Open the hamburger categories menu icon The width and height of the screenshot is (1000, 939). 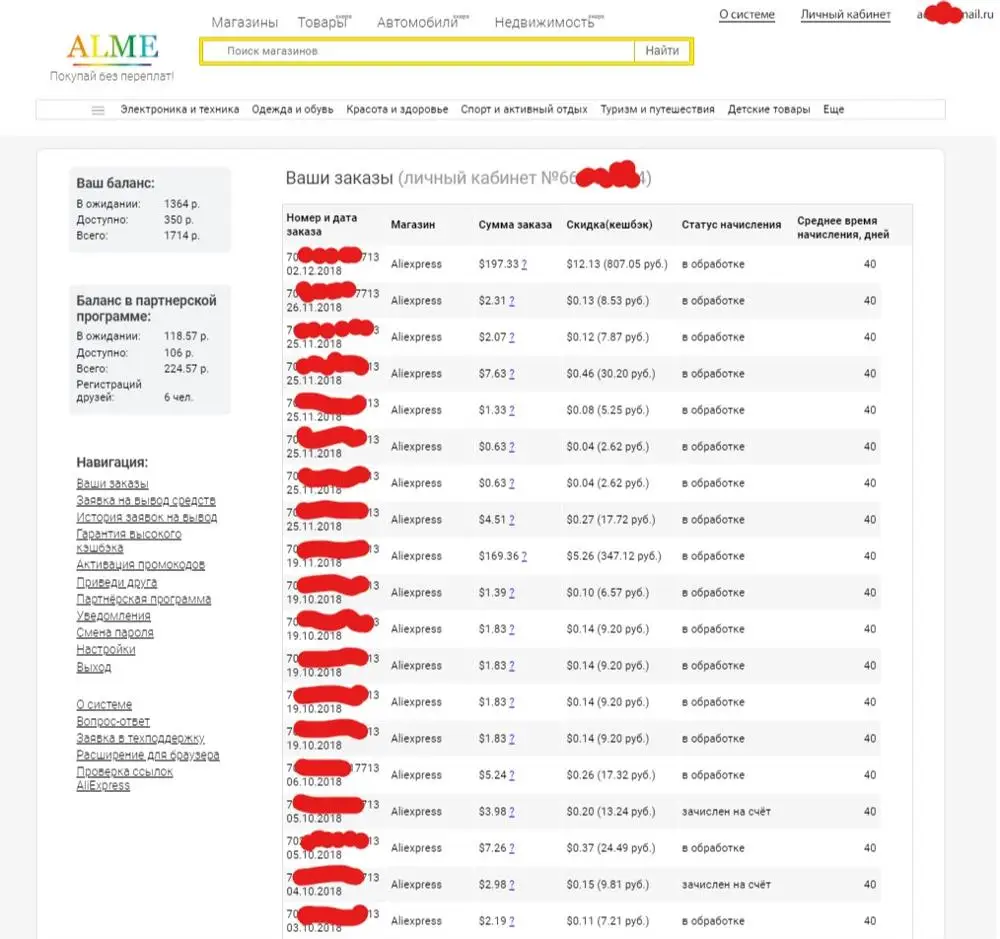[98, 110]
